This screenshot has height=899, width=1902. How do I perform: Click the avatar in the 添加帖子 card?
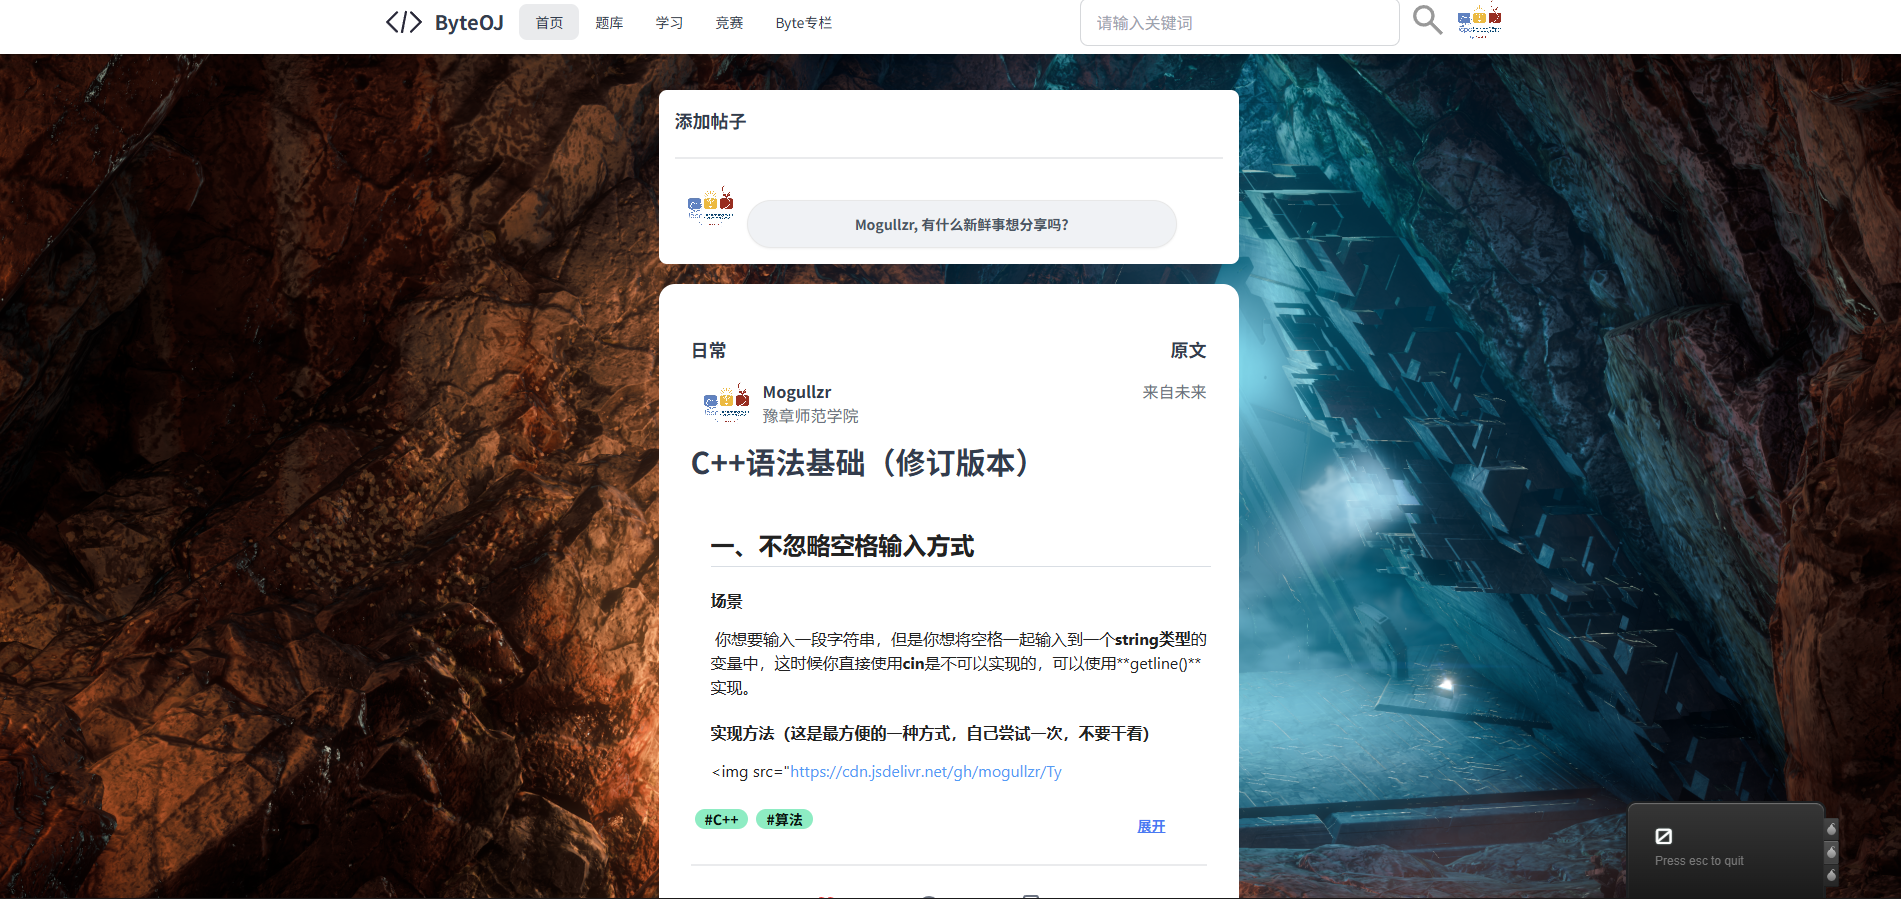coord(711,206)
